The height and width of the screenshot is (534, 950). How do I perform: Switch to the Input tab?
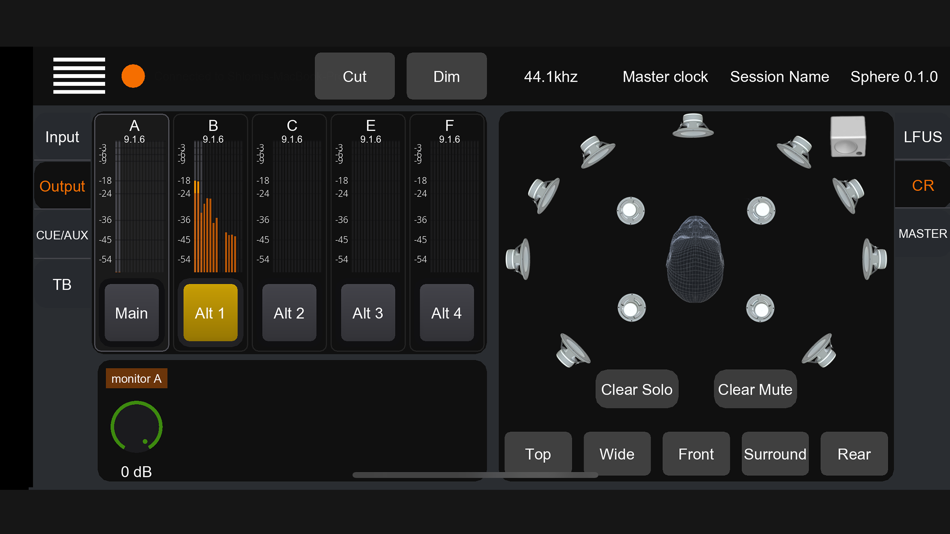pos(62,137)
